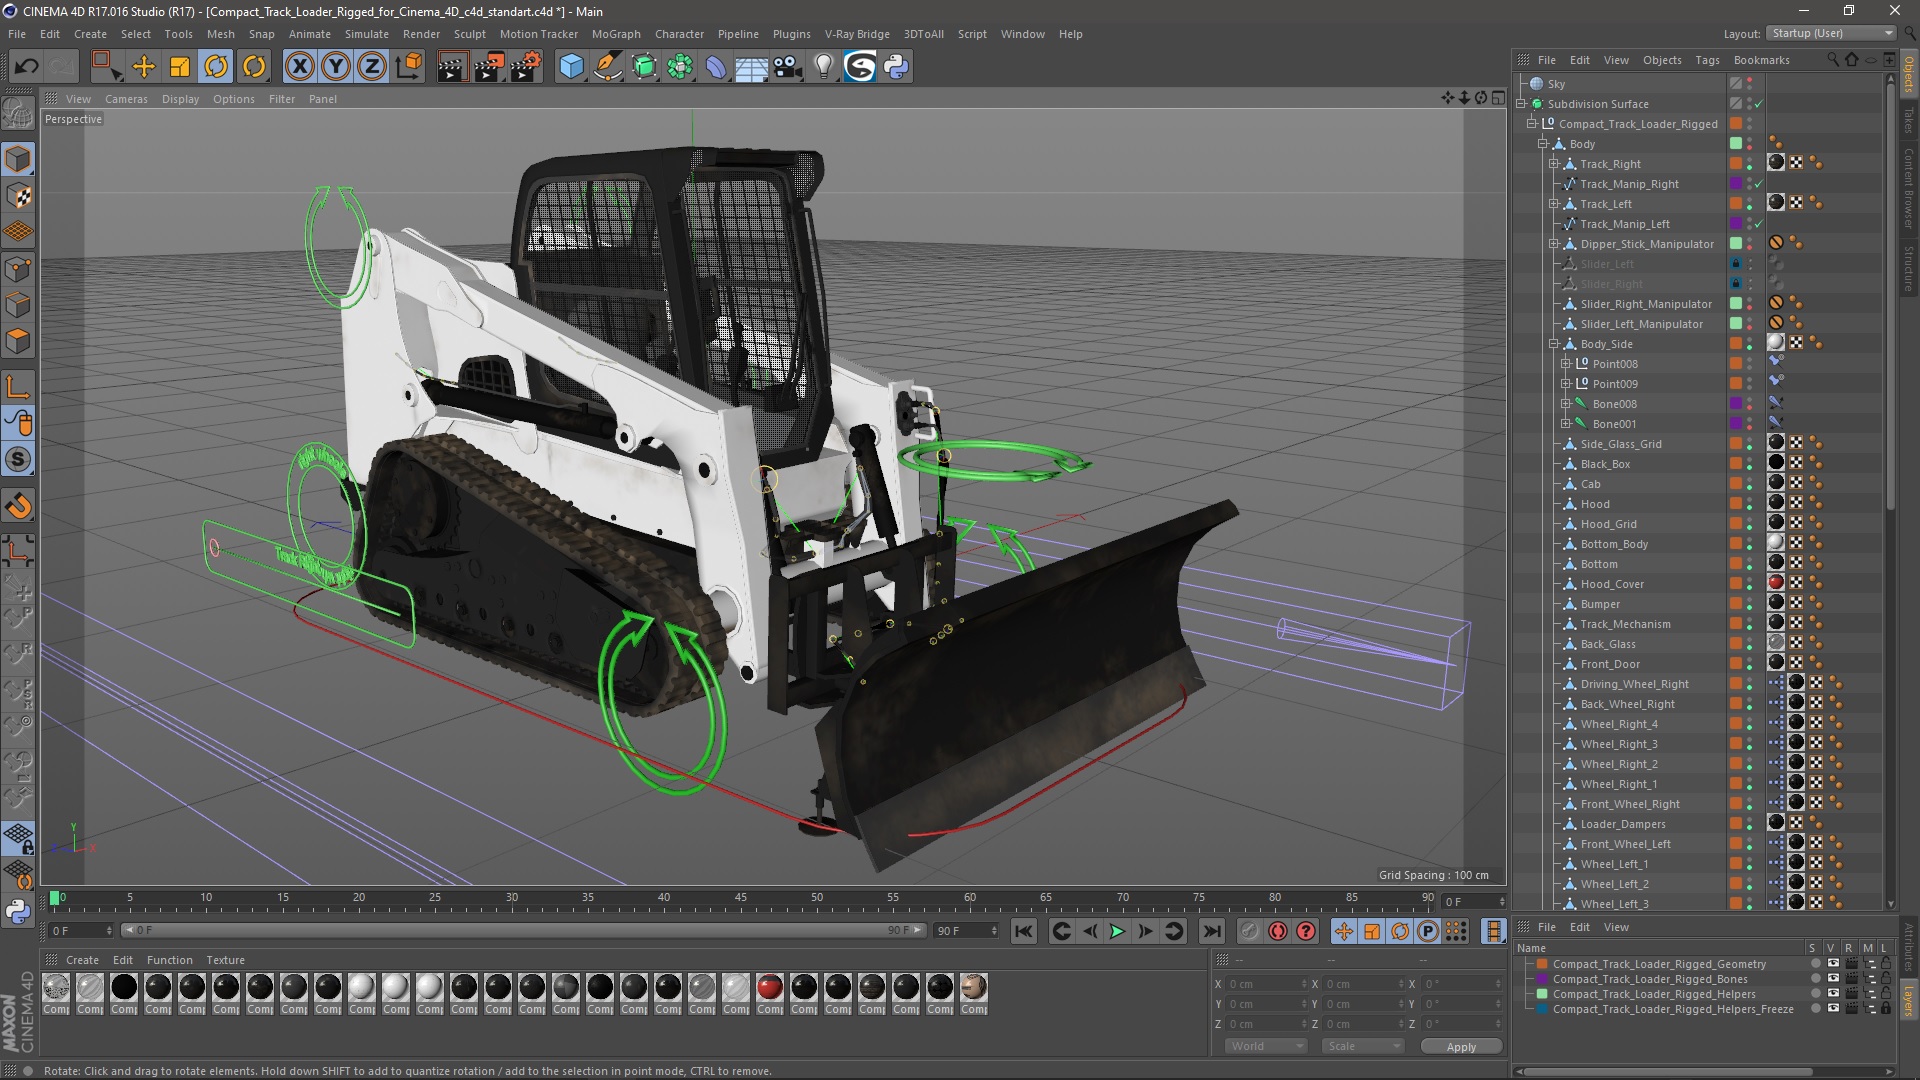
Task: Expand the Track_Right object
Action: [x=1554, y=164]
